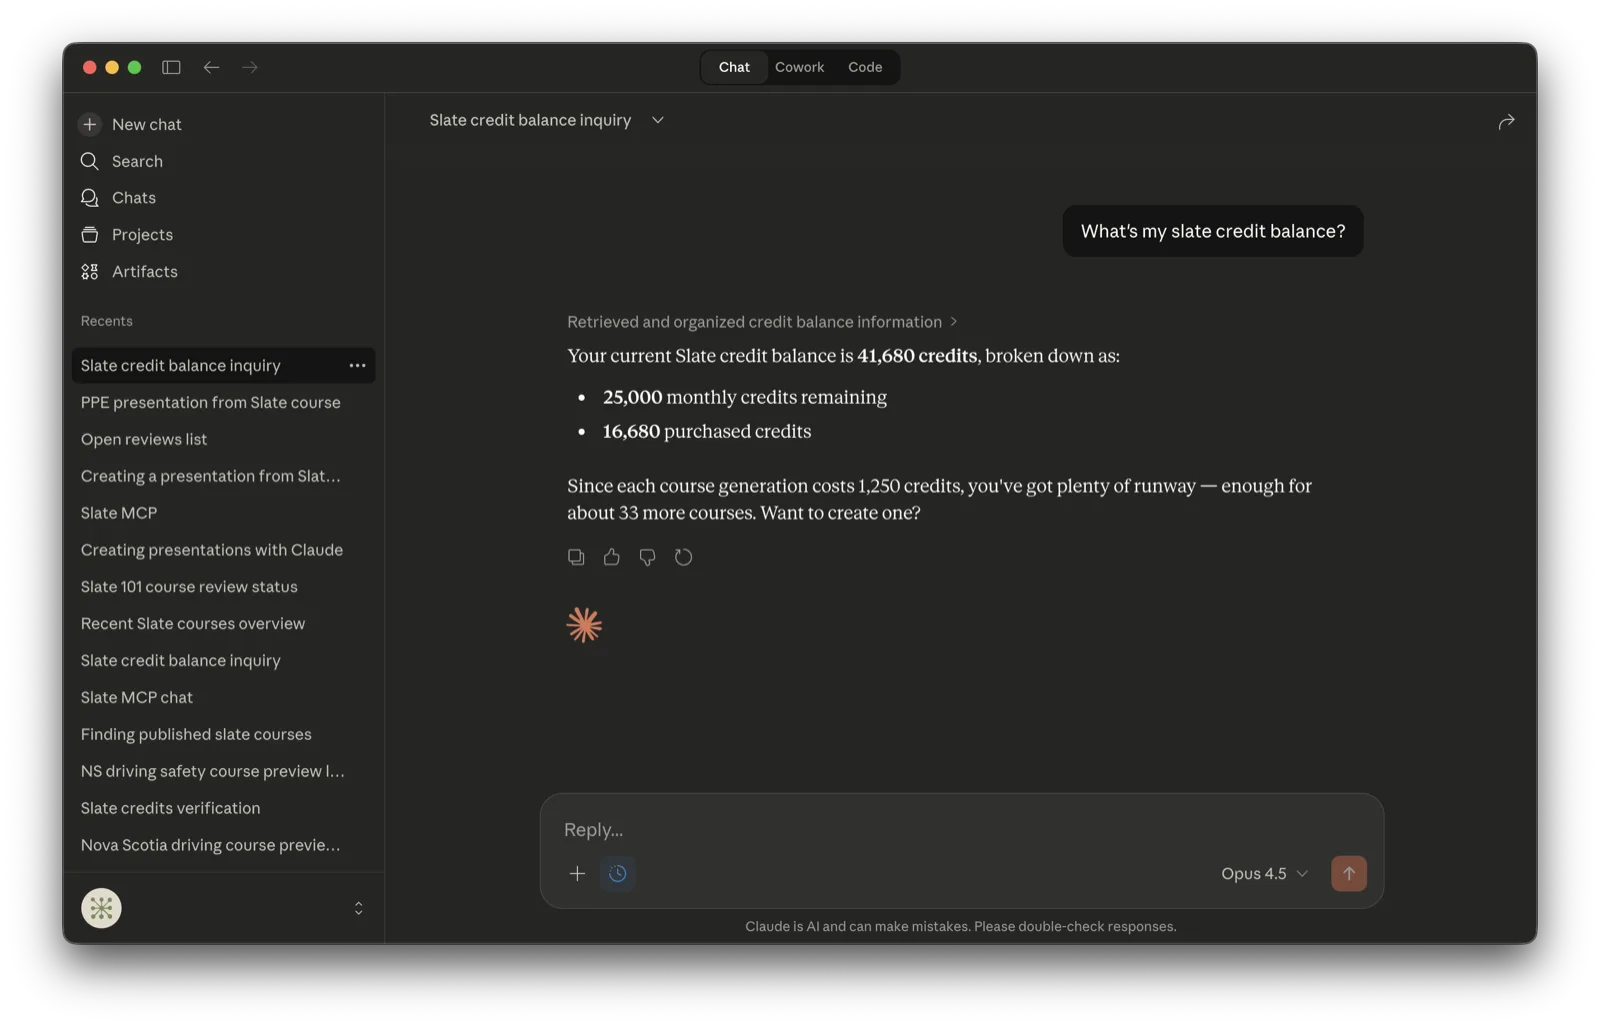This screenshot has height=1027, width=1600.
Task: Open the Opus 4.5 model selector
Action: point(1264,874)
